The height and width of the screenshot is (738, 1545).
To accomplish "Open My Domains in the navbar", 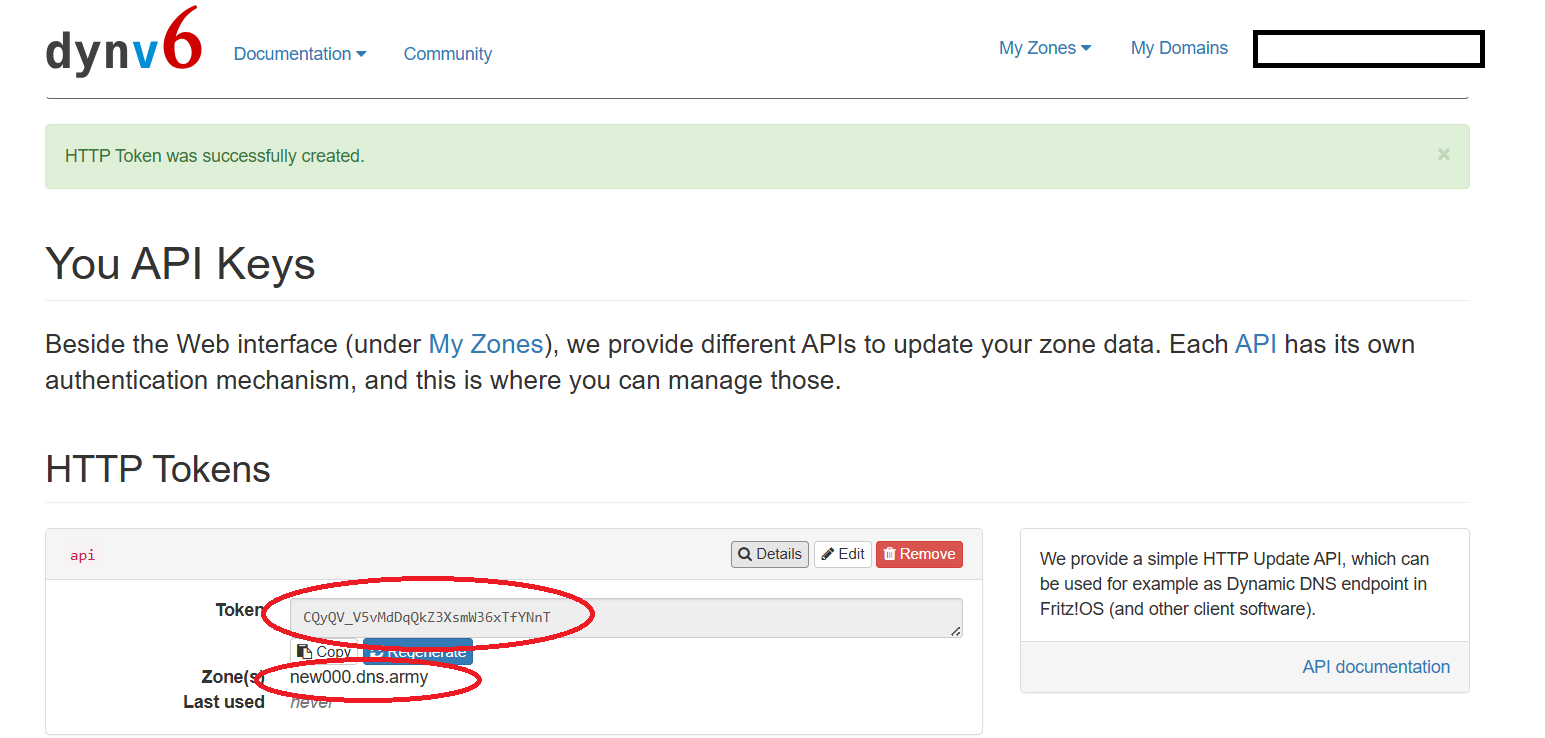I will click(1178, 48).
